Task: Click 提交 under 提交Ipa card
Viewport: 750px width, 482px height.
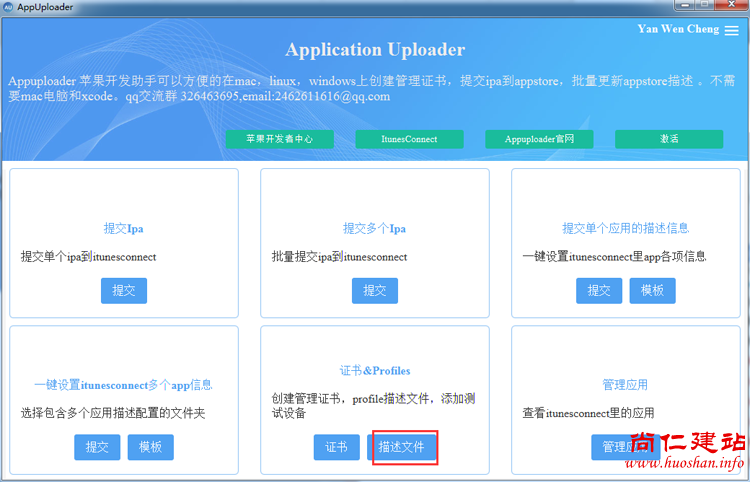Action: [x=124, y=290]
